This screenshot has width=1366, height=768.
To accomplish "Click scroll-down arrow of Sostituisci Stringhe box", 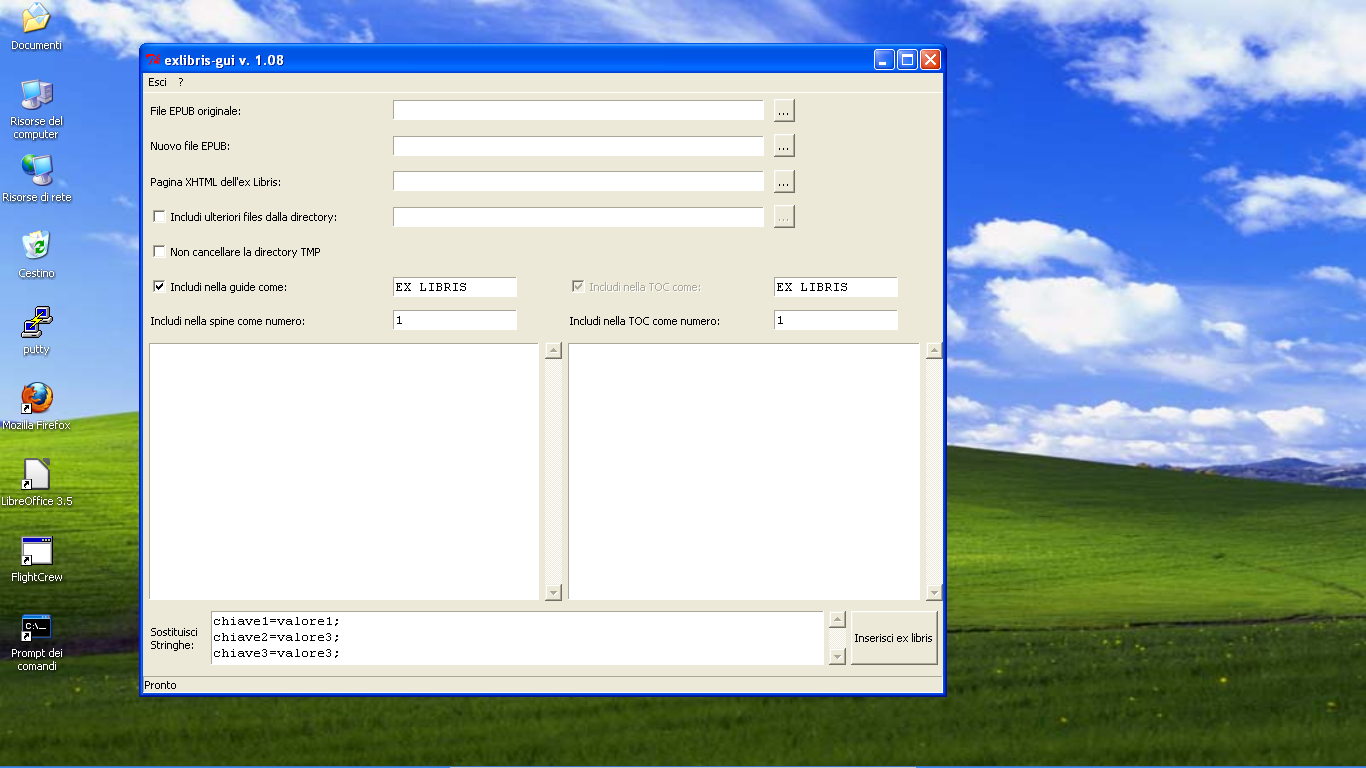I will point(838,656).
